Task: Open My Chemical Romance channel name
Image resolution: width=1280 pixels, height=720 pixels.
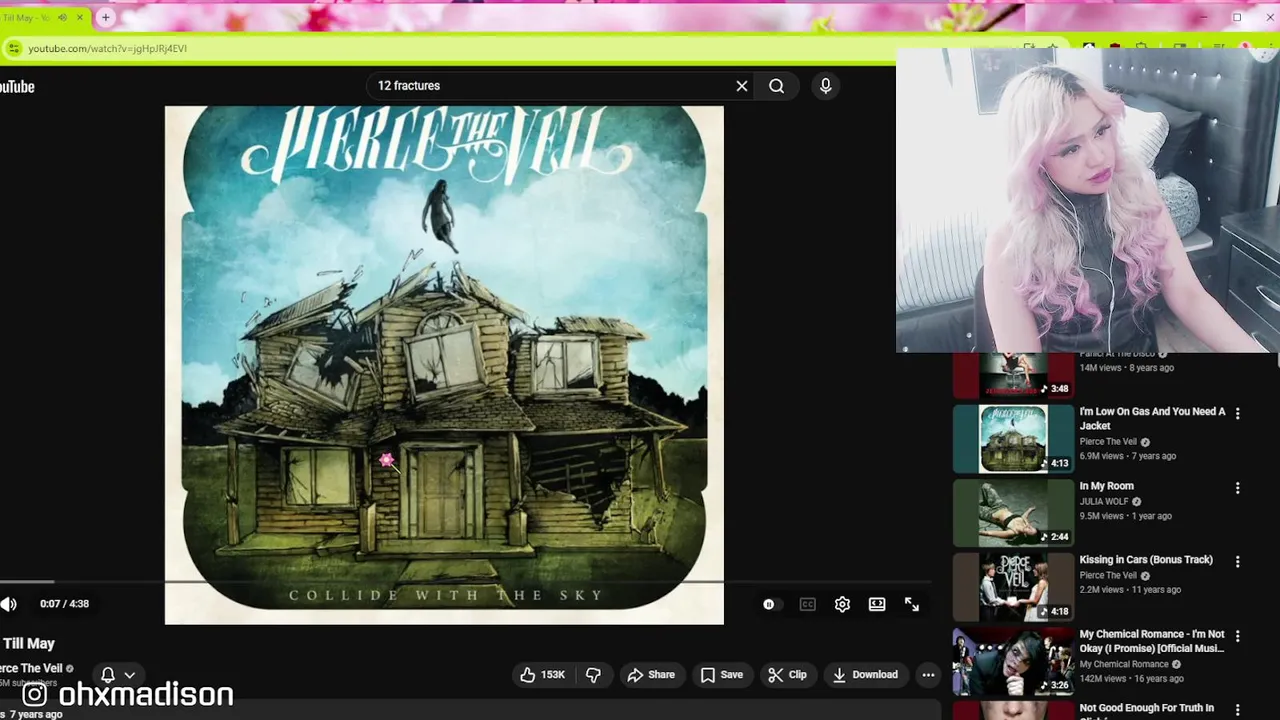Action: (1124, 664)
